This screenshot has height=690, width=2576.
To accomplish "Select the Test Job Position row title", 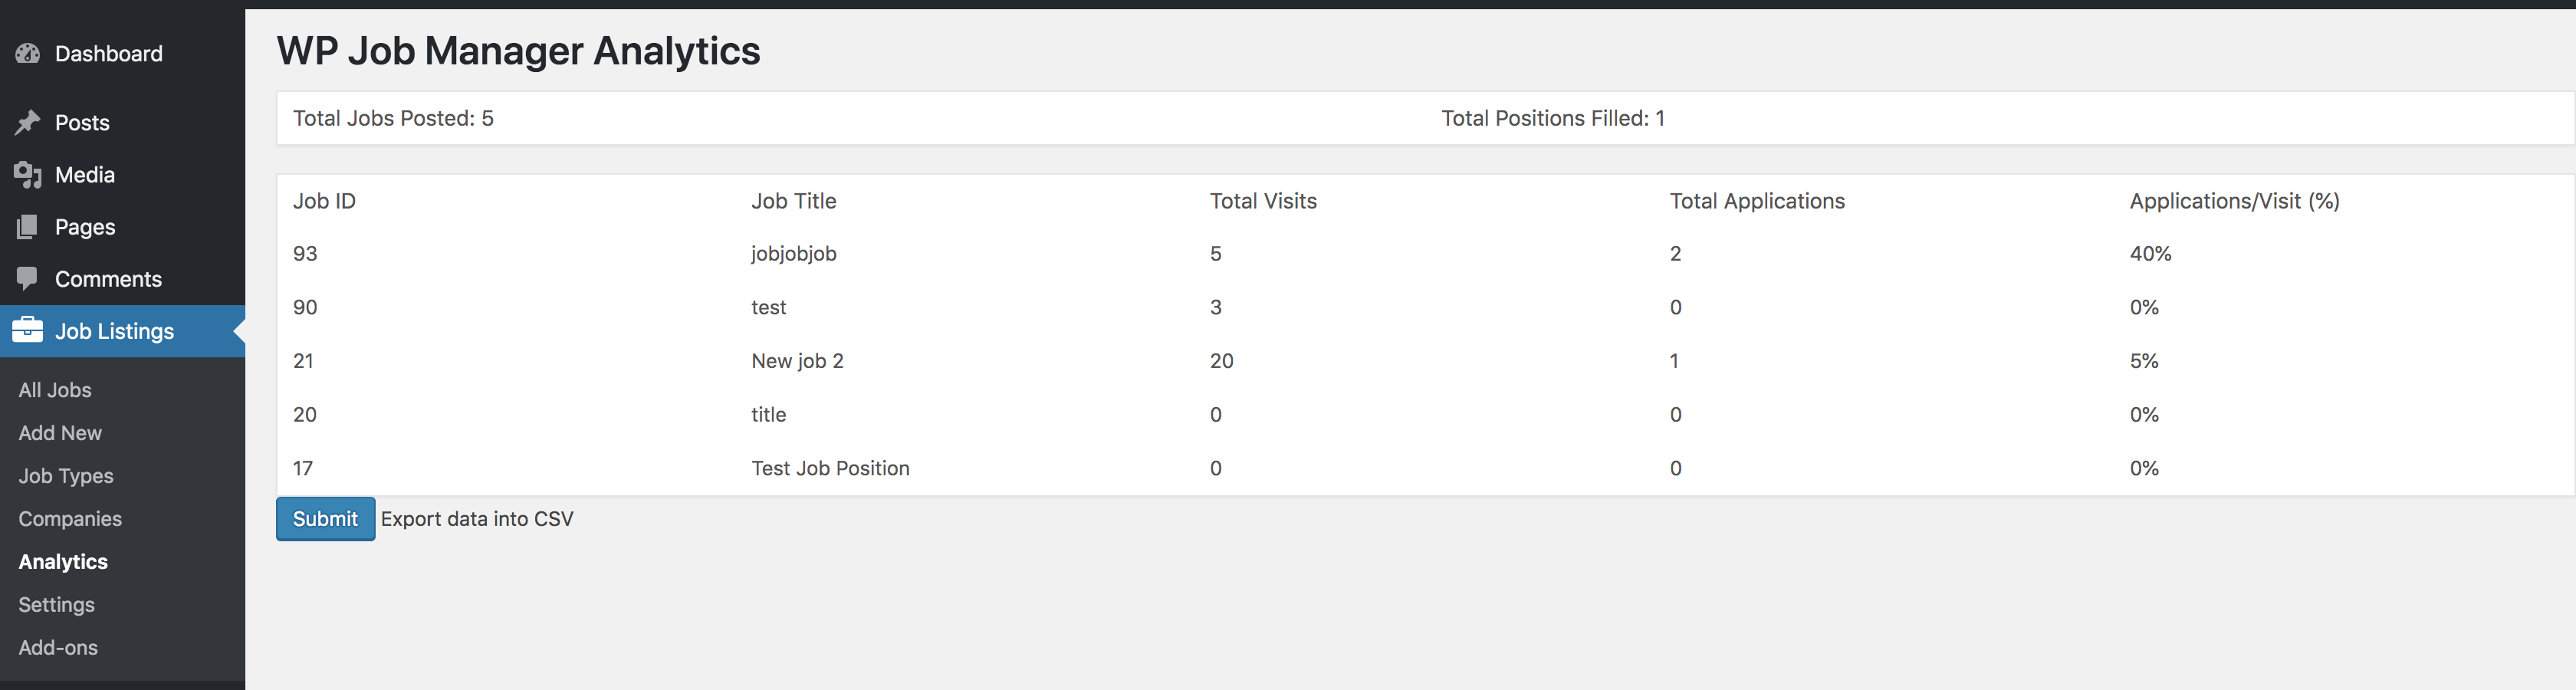I will [830, 468].
